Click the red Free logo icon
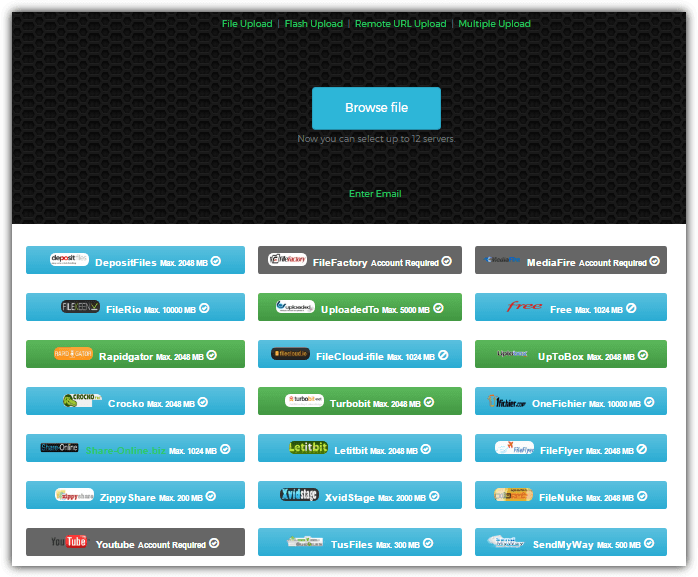The height and width of the screenshot is (577, 698). point(524,306)
